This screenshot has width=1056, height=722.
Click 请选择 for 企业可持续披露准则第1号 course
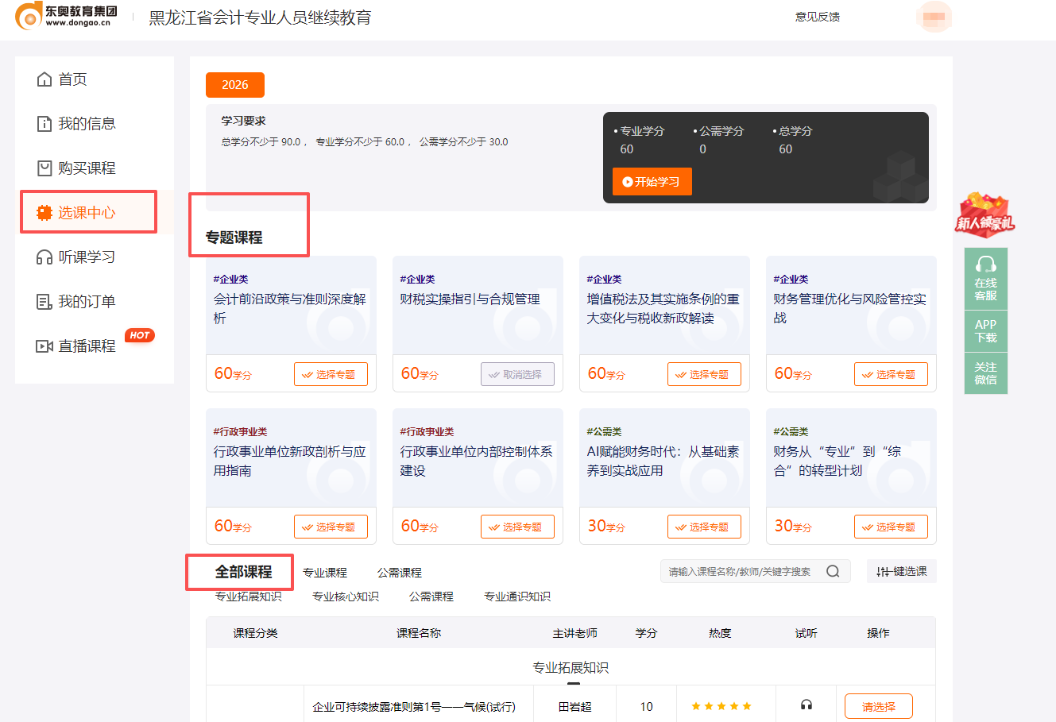click(878, 707)
